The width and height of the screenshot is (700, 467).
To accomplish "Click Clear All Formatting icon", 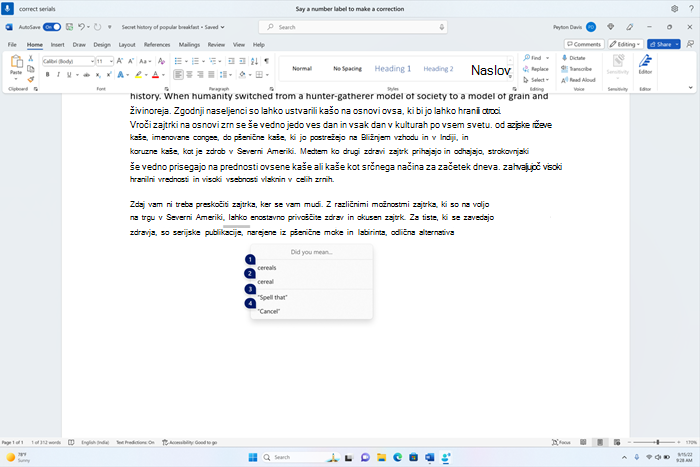I will (x=161, y=61).
